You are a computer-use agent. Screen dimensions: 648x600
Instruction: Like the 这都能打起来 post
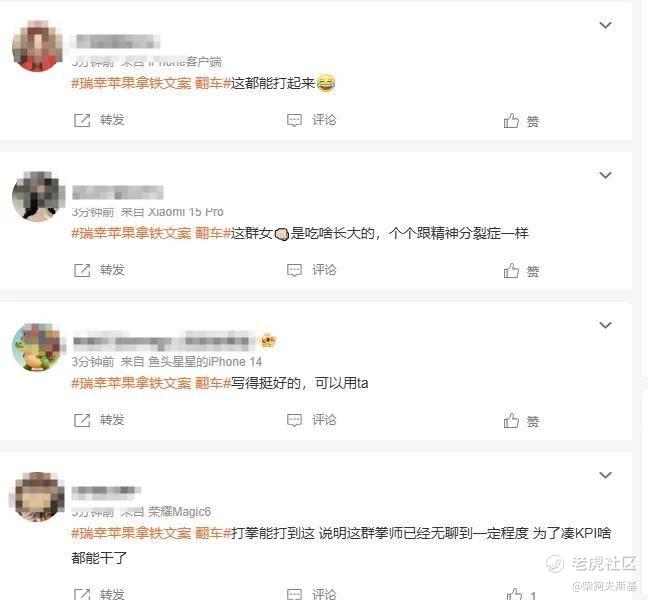click(521, 121)
